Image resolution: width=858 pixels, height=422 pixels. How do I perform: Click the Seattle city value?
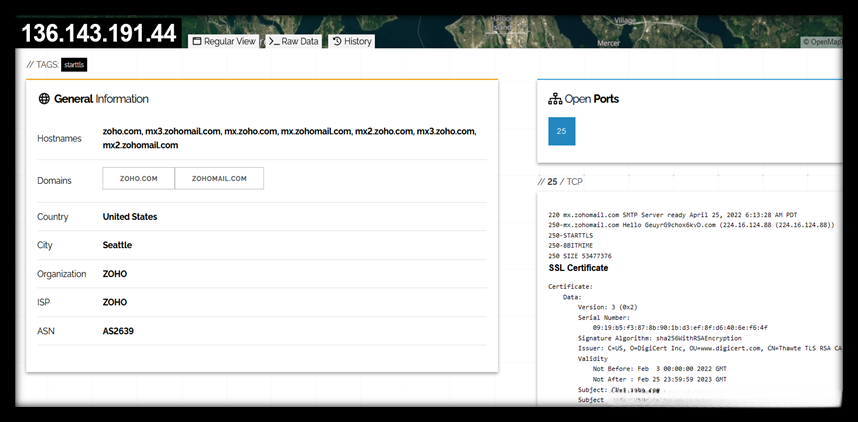pos(117,245)
